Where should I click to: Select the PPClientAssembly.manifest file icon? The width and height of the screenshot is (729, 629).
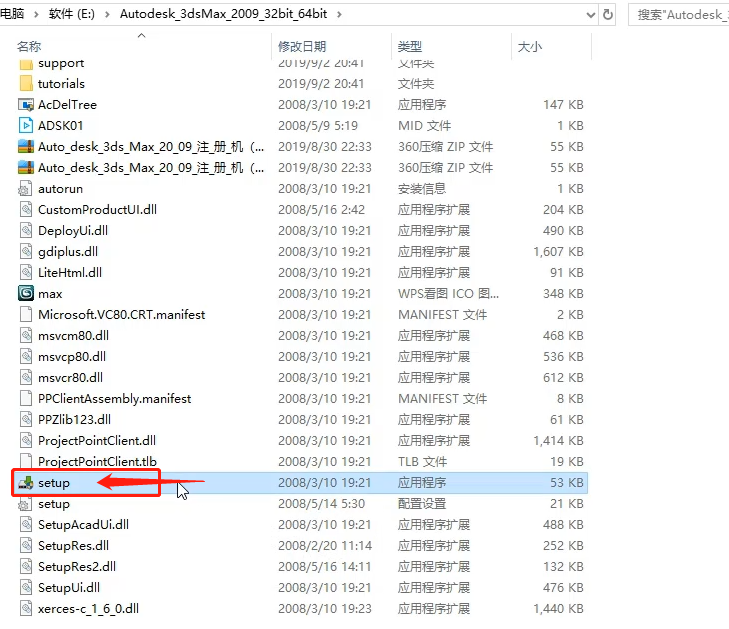pos(26,398)
